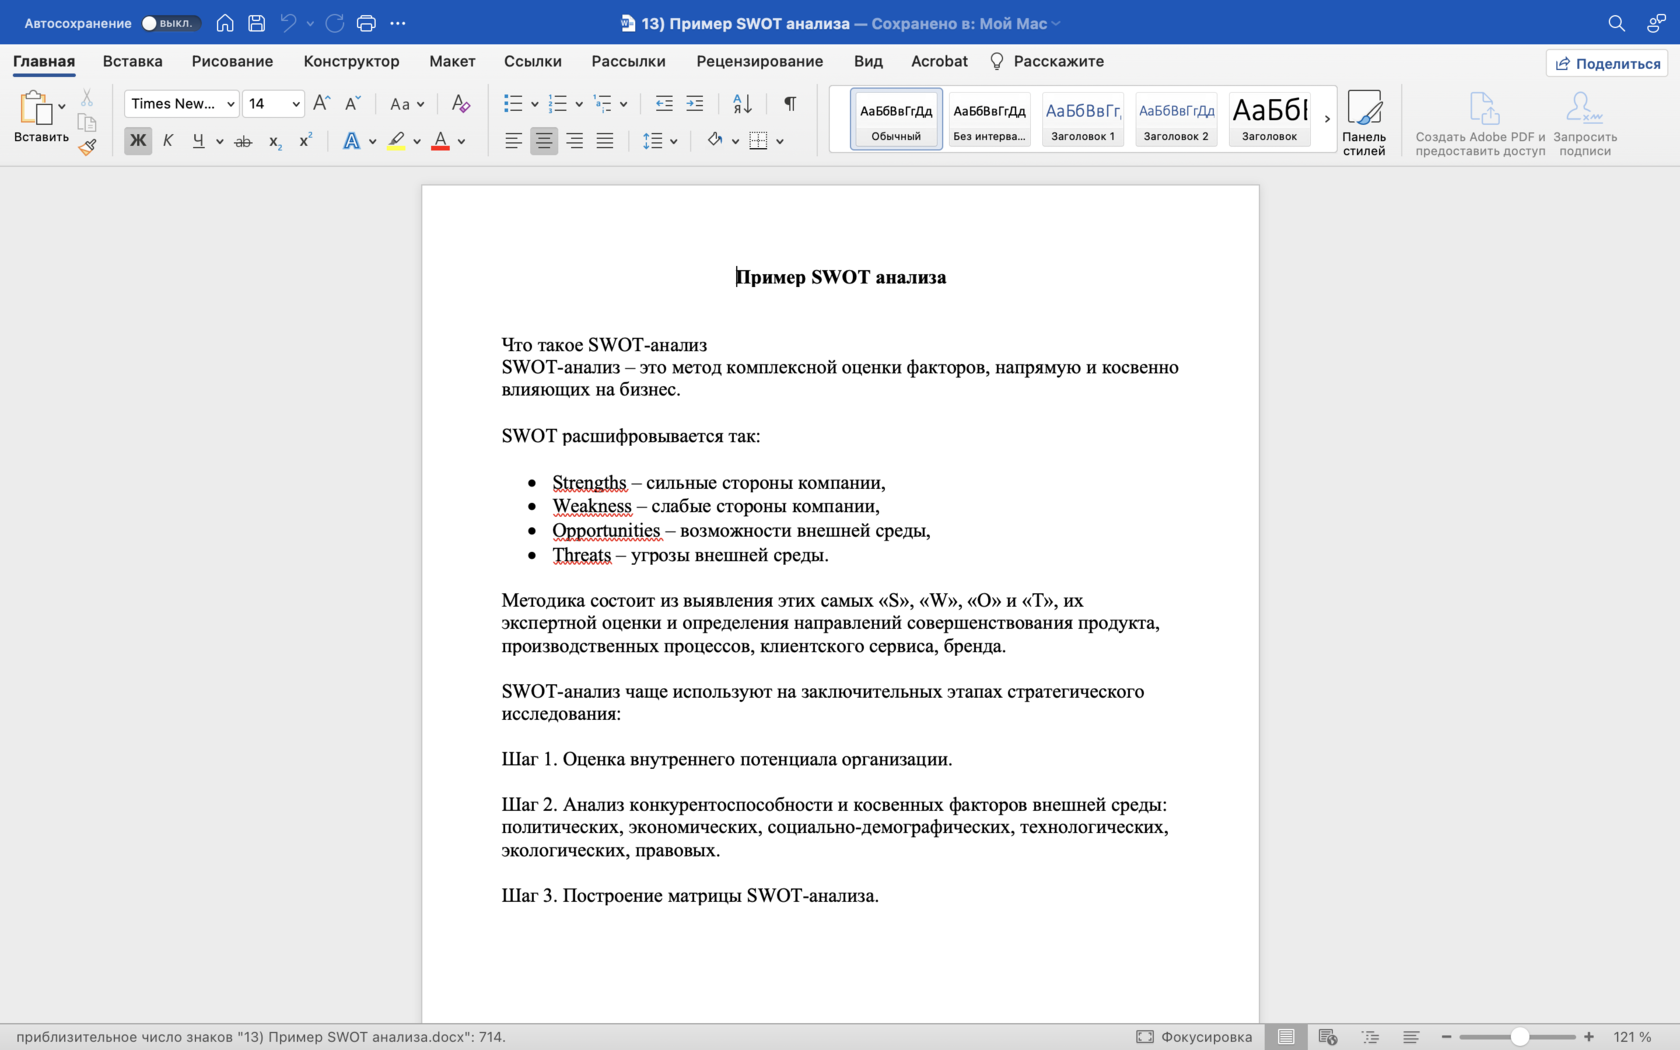The image size is (1680, 1050).
Task: Expand bullet list style options
Action: [535, 104]
